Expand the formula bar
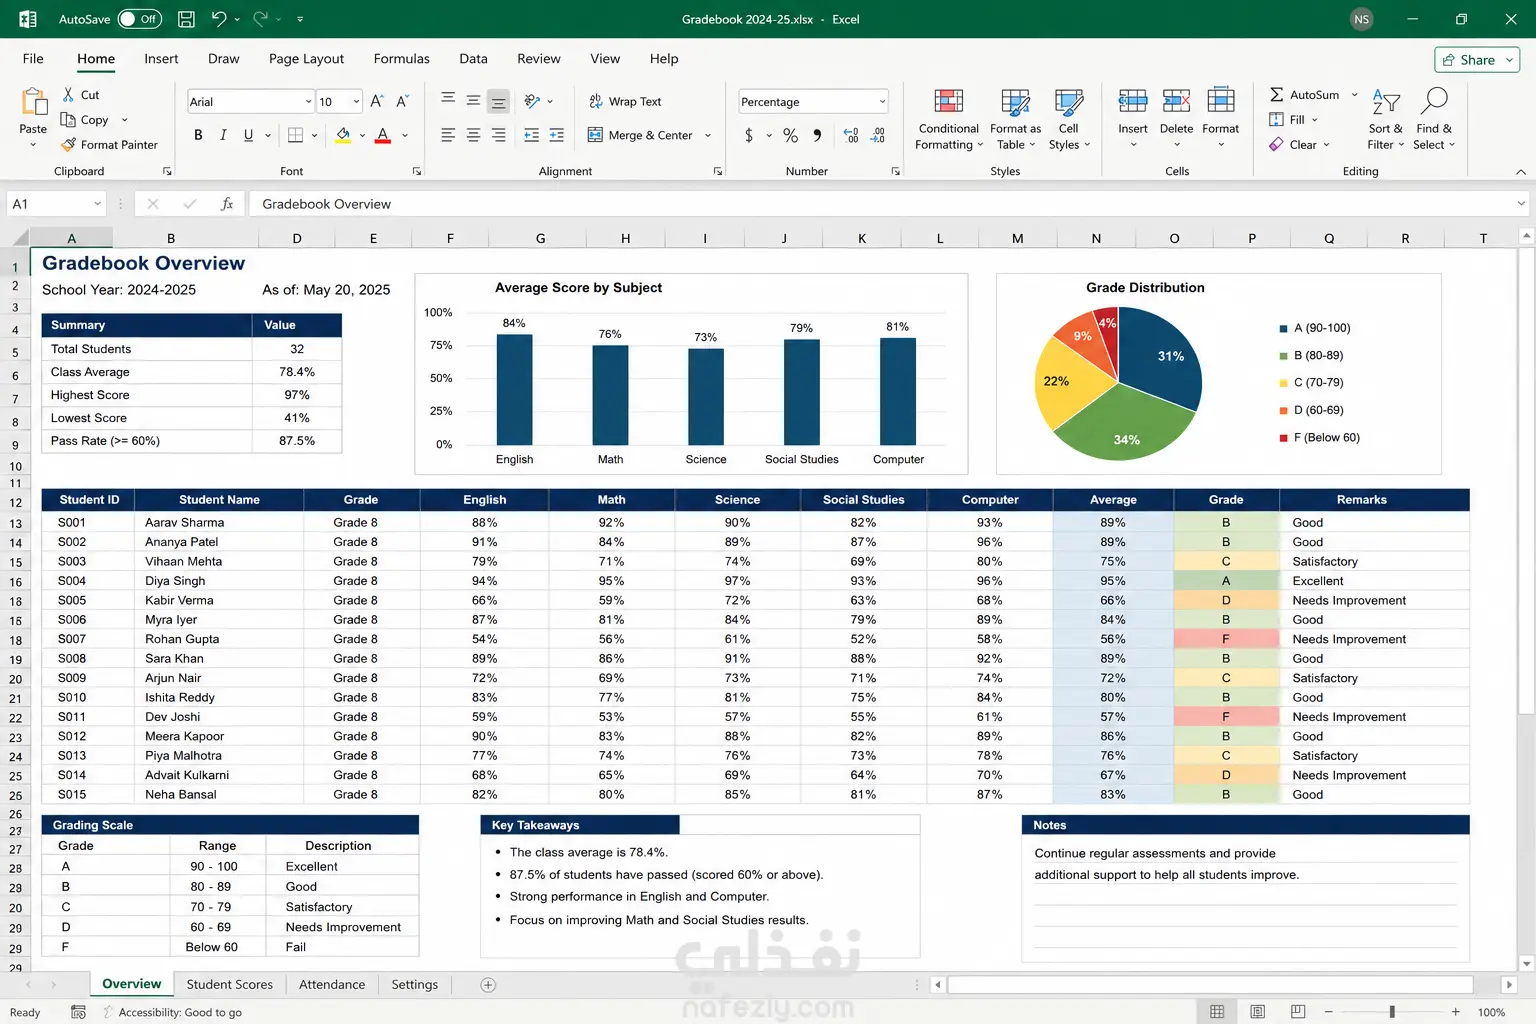Screen dimensions: 1536x1024 (1521, 204)
